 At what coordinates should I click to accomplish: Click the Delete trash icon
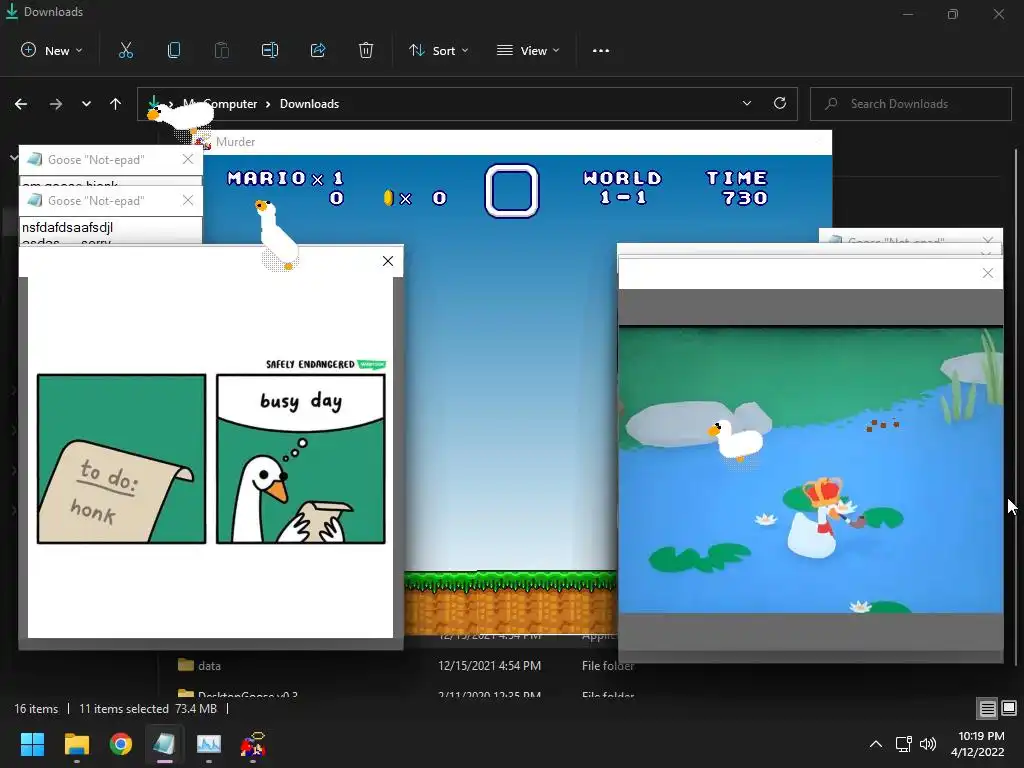coord(366,50)
